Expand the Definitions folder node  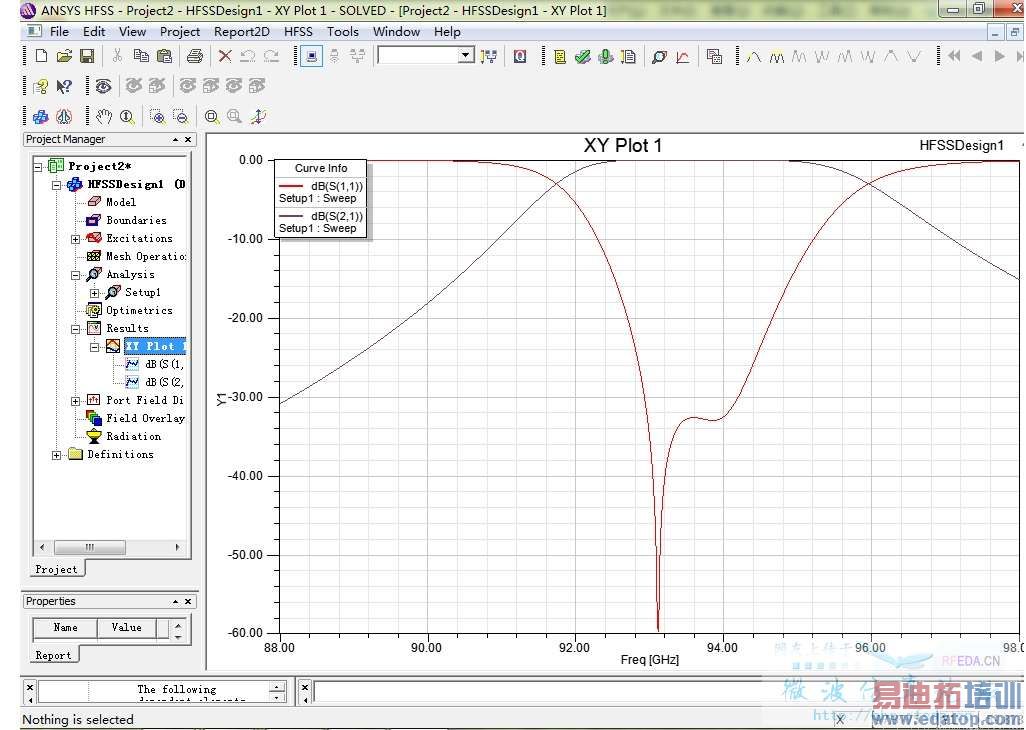[57, 455]
